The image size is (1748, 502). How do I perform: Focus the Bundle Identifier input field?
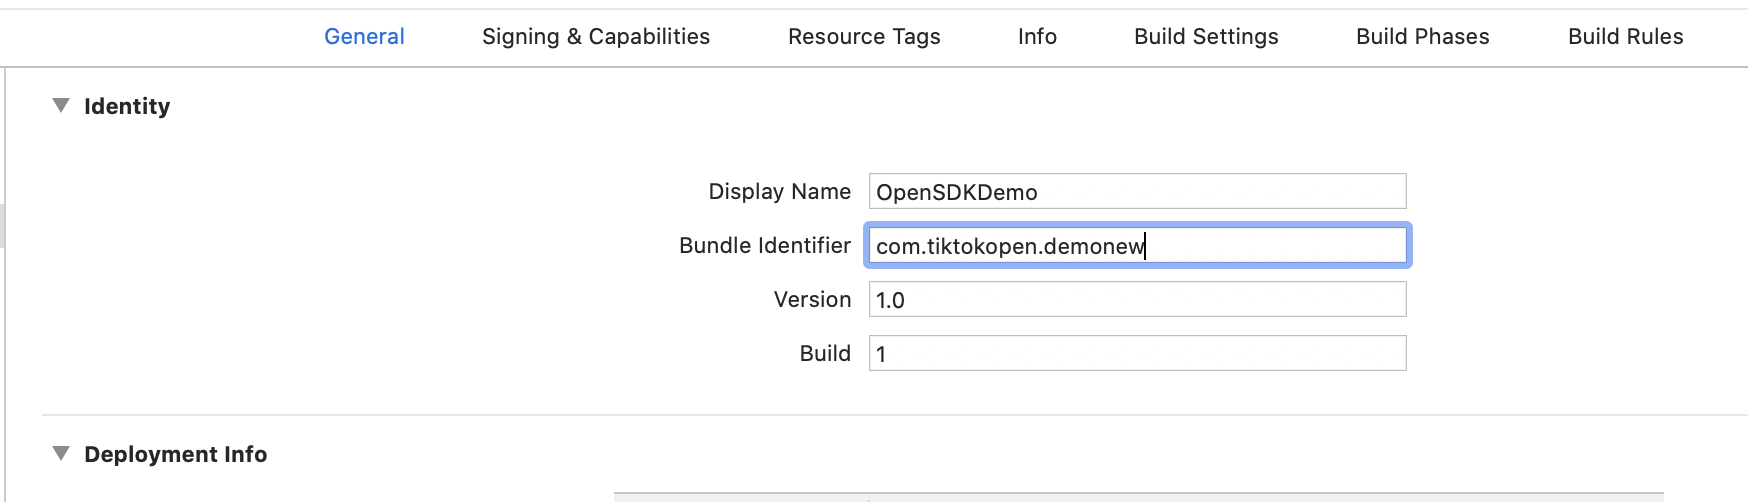tap(1137, 246)
